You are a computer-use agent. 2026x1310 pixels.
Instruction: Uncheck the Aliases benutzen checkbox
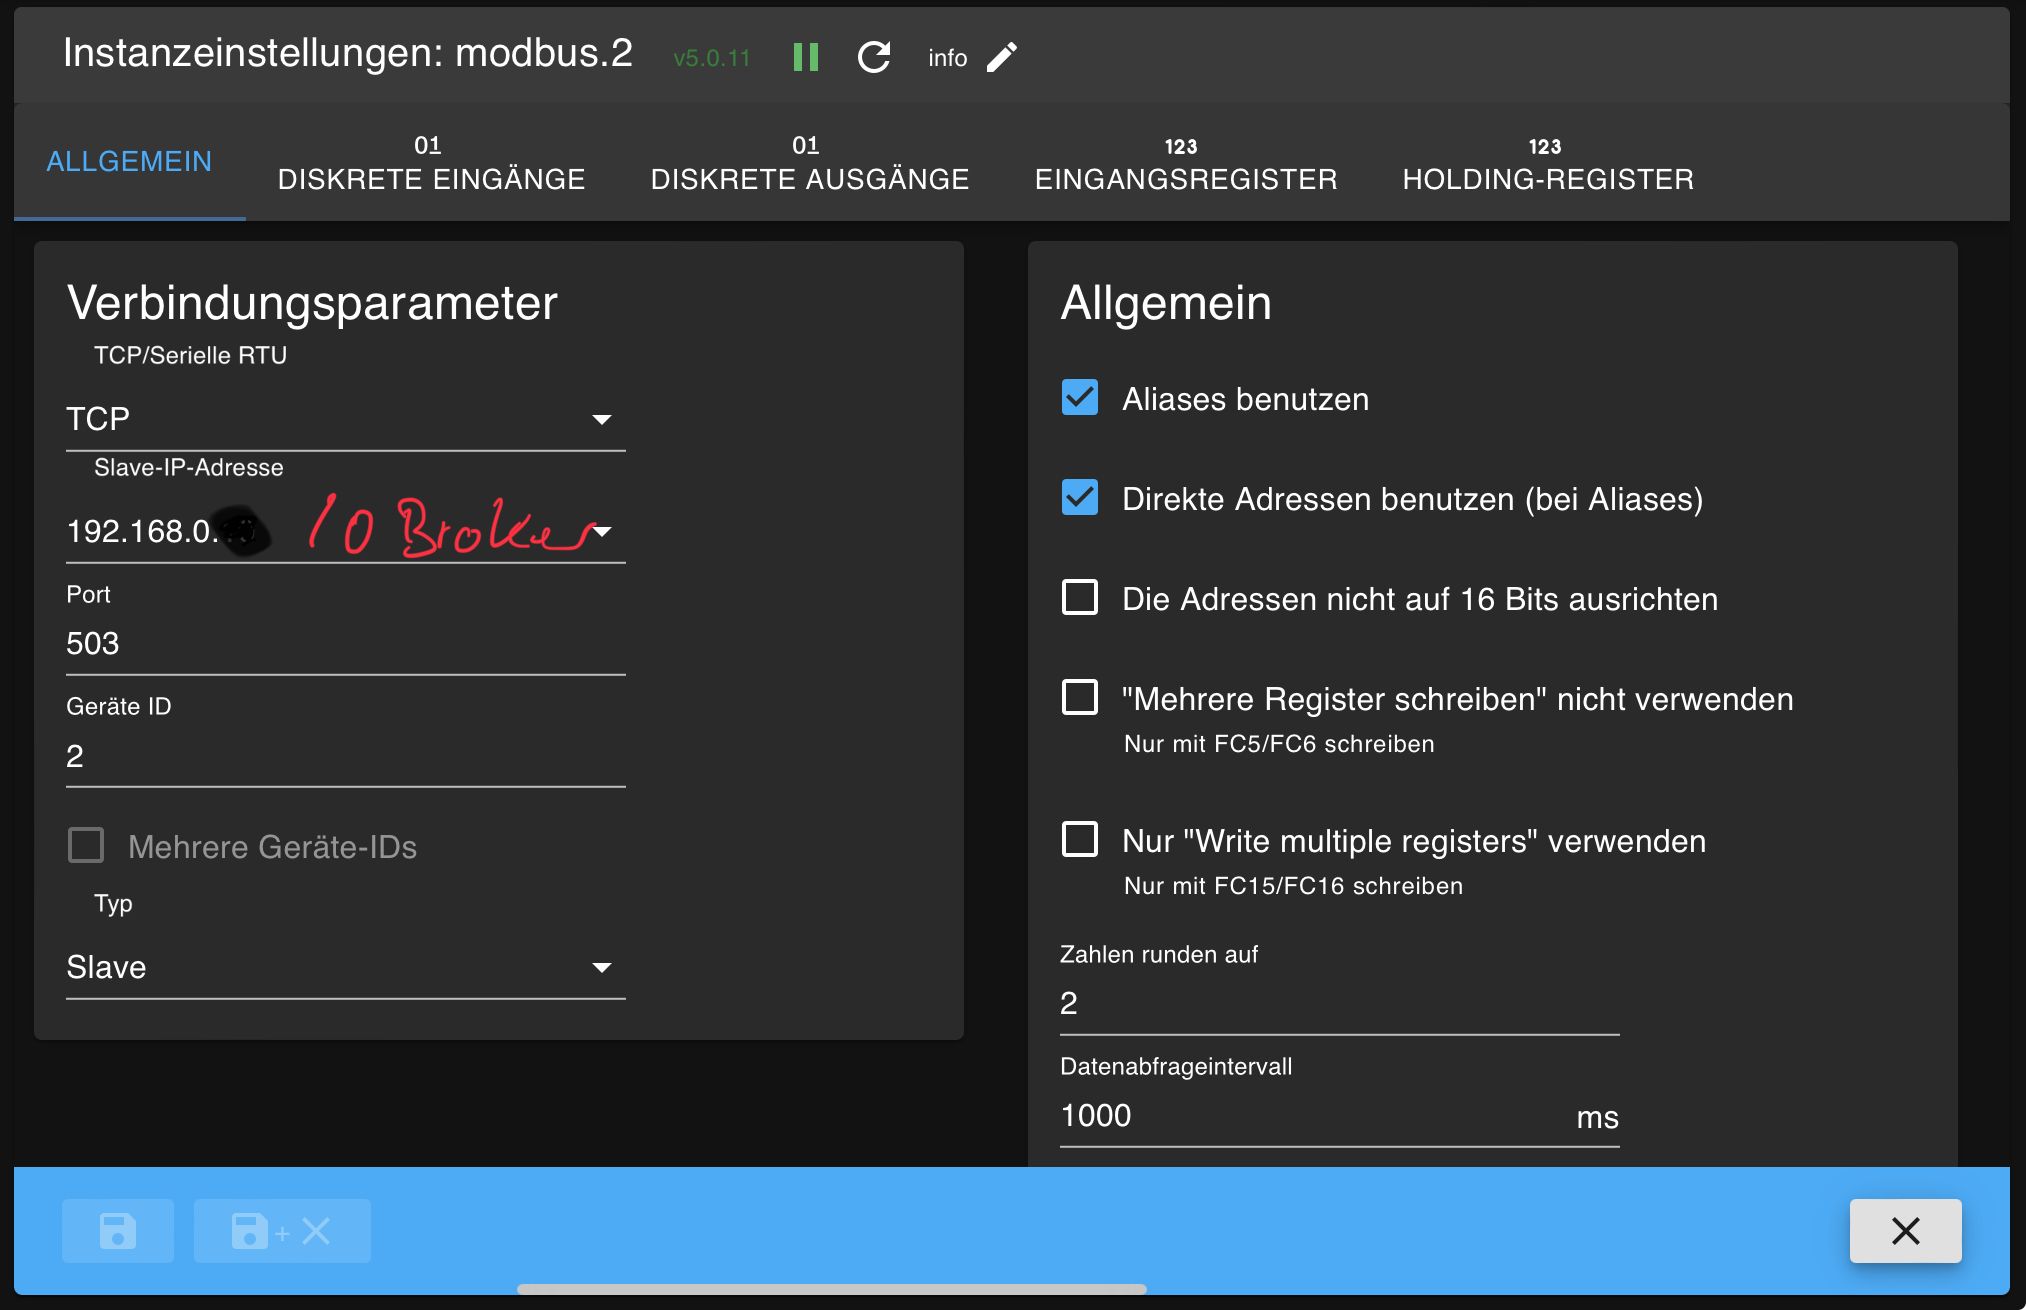pyautogui.click(x=1080, y=398)
